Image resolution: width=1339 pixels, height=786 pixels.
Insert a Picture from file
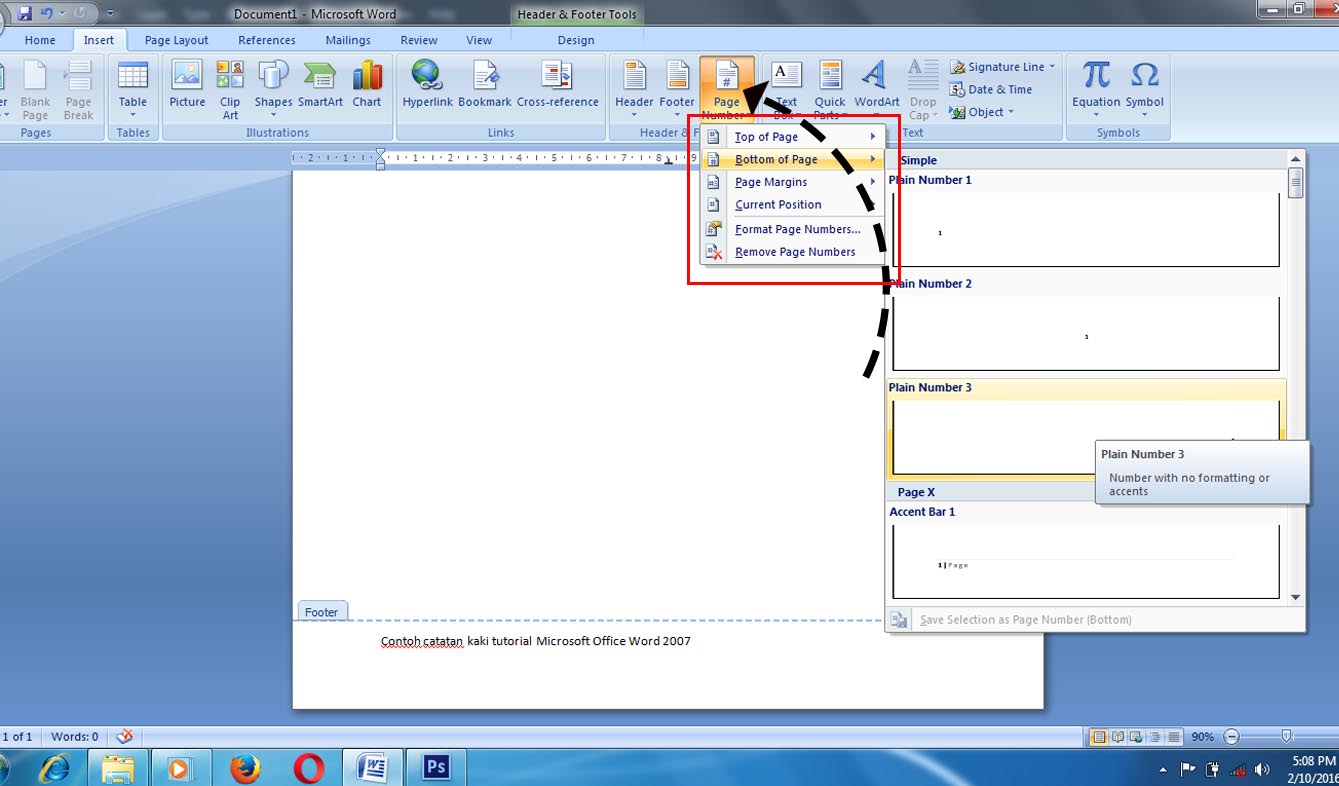point(186,85)
